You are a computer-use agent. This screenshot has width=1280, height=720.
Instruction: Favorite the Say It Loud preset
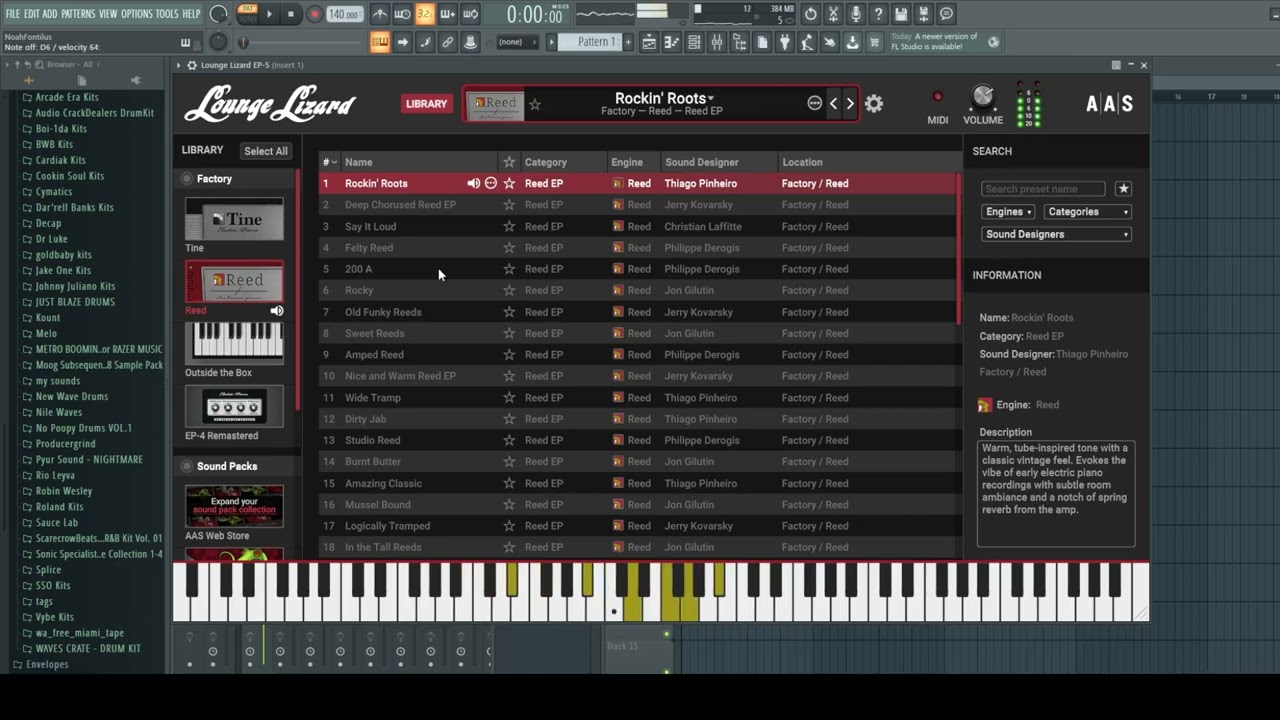509,226
